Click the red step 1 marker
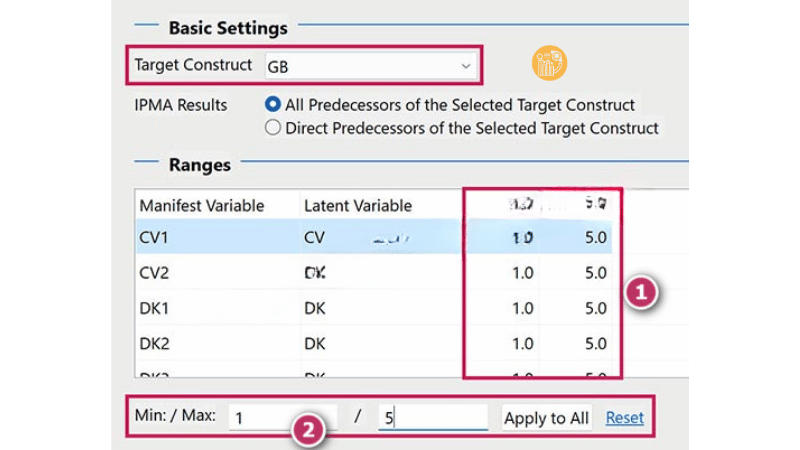The height and width of the screenshot is (450, 800). tap(641, 293)
